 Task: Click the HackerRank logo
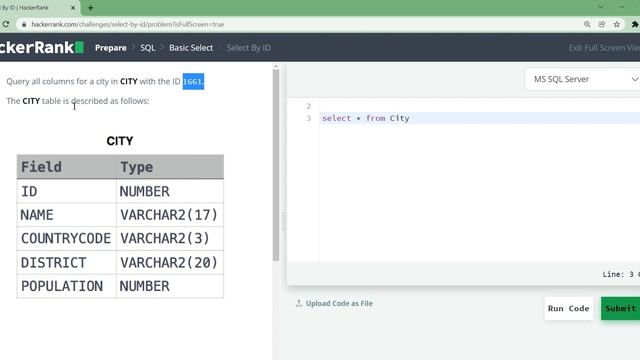42,47
